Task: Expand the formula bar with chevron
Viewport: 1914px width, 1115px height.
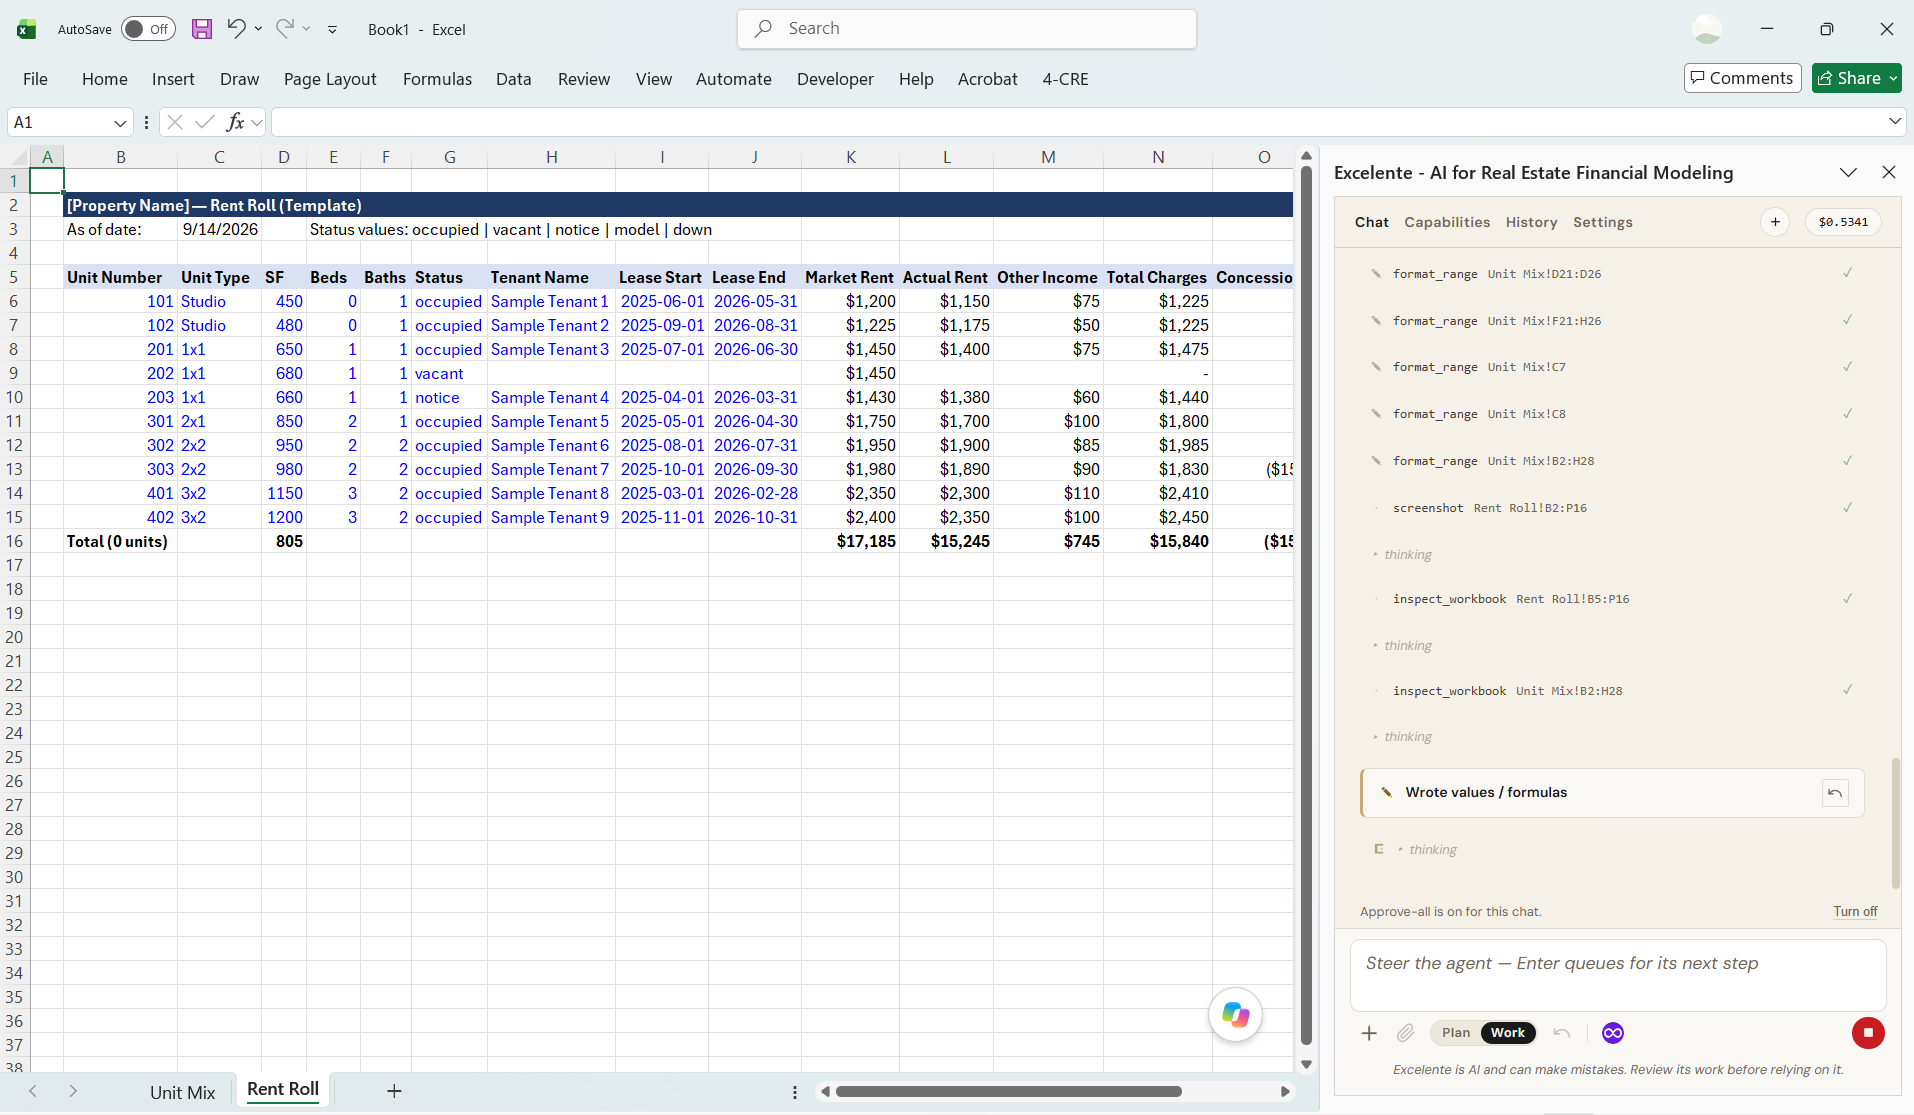Action: tap(1895, 121)
